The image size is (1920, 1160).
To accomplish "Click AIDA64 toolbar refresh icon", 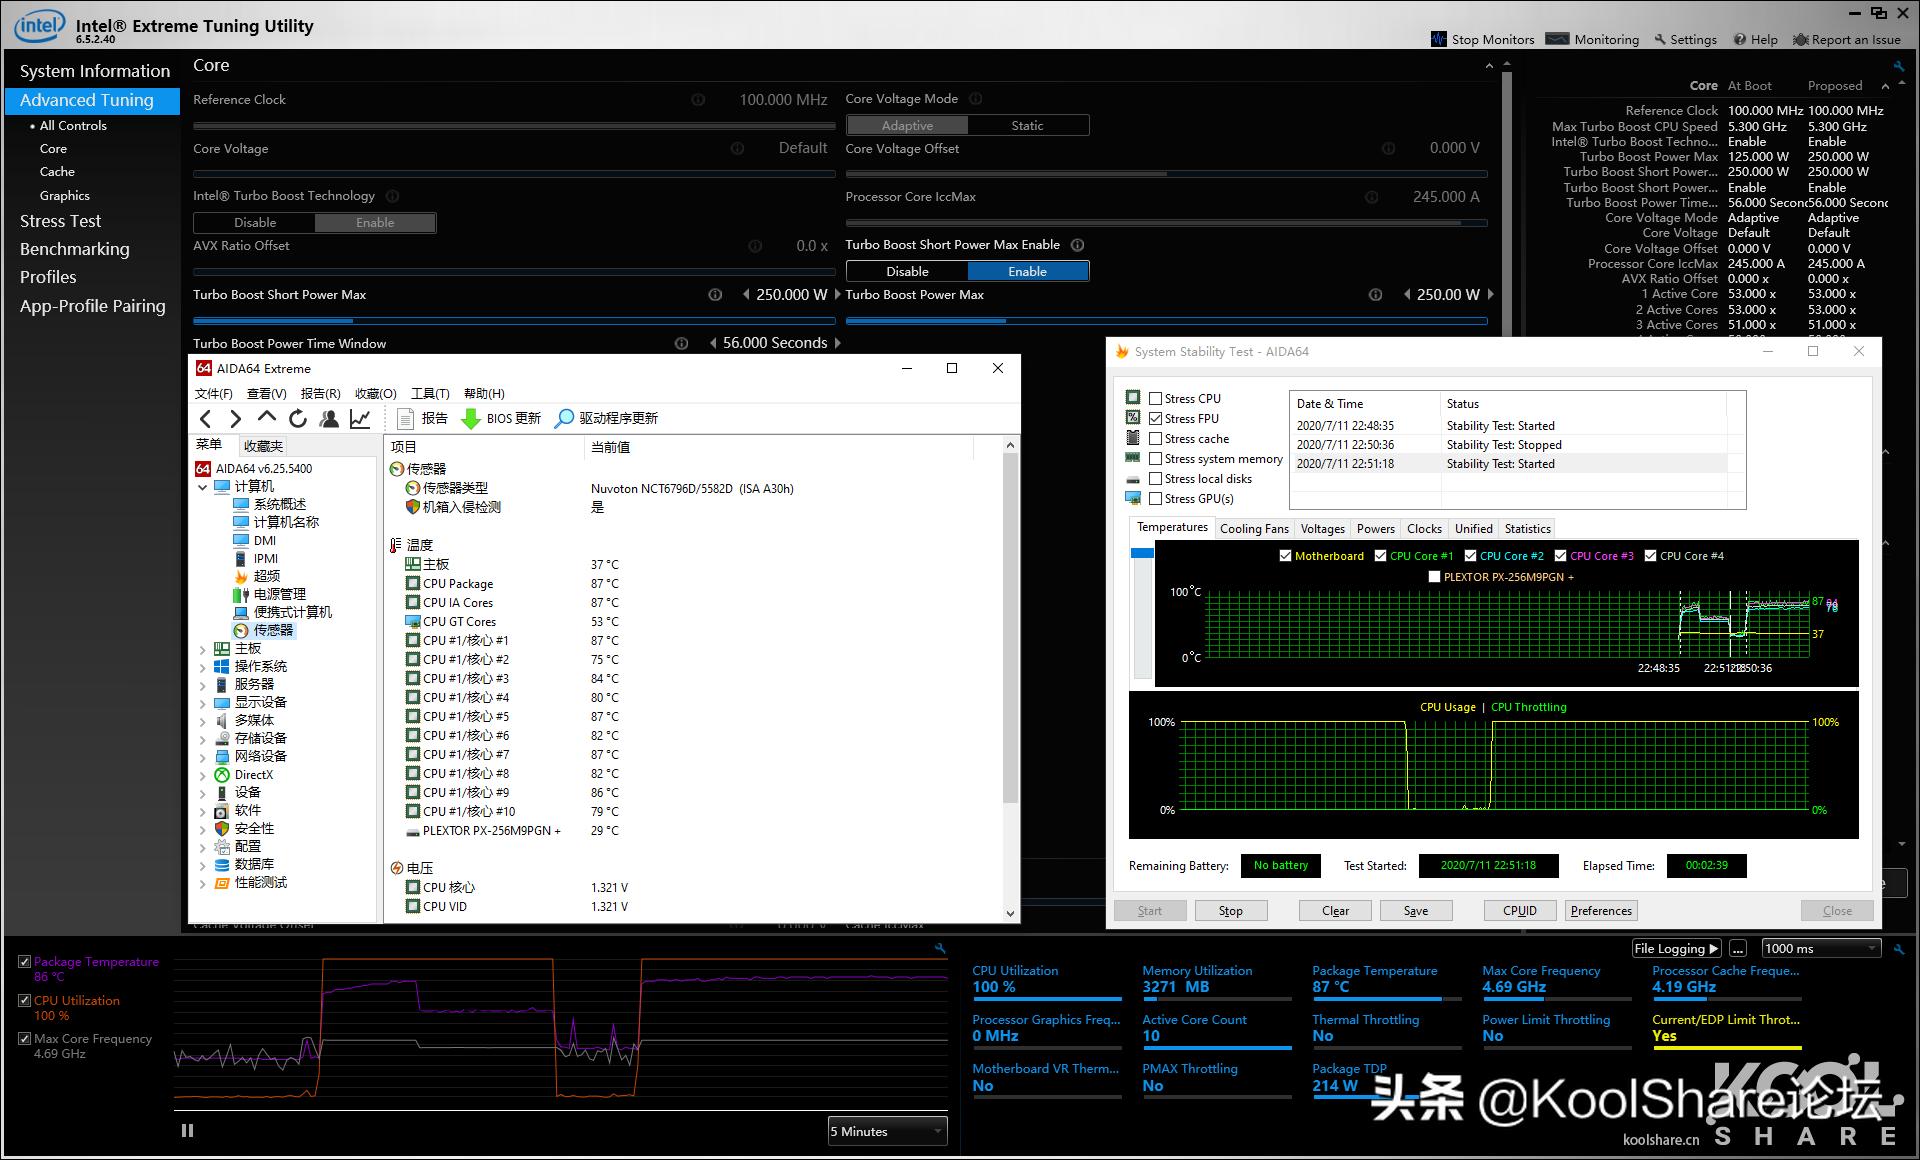I will click(298, 419).
